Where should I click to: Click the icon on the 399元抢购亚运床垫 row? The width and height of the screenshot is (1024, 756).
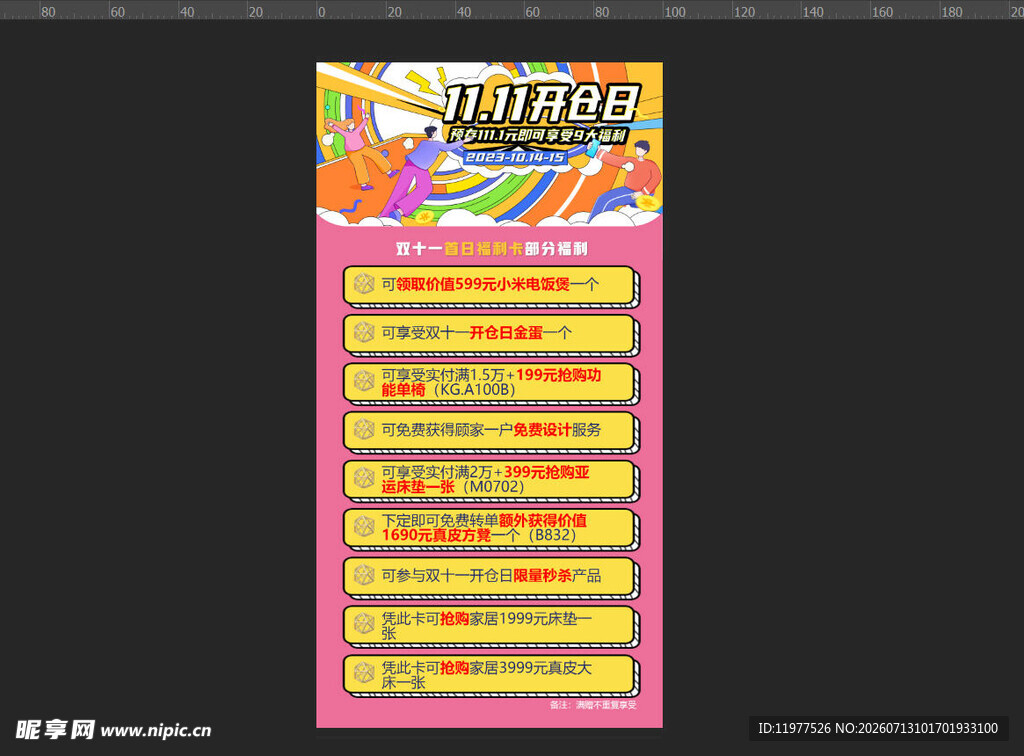(x=364, y=479)
